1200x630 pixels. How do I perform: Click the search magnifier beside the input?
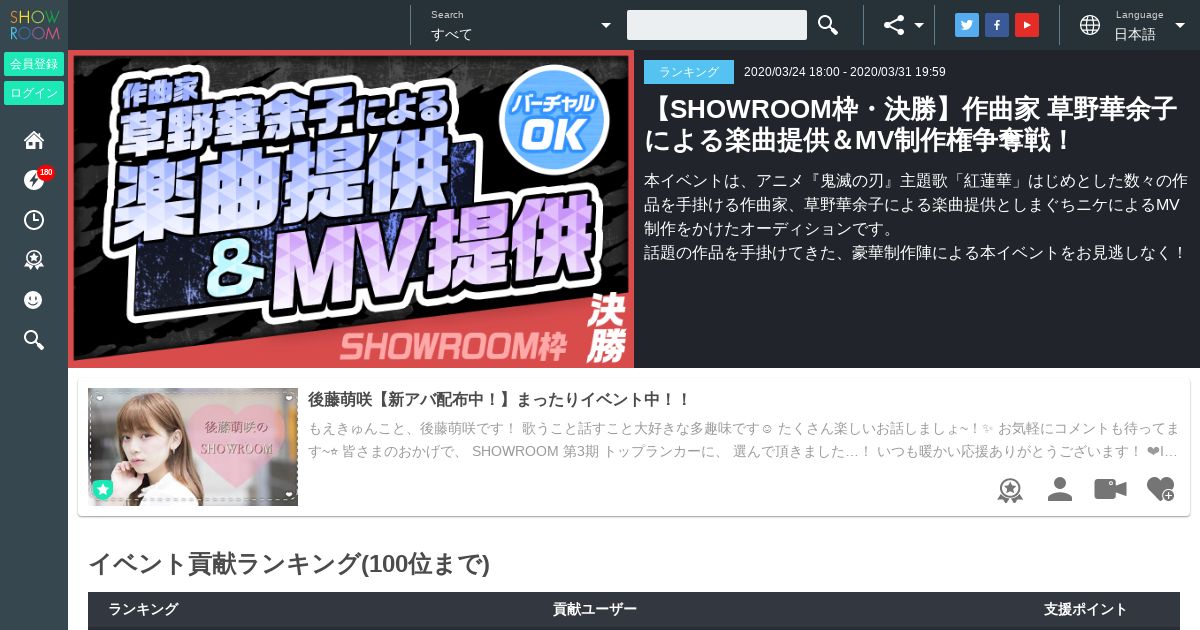827,25
